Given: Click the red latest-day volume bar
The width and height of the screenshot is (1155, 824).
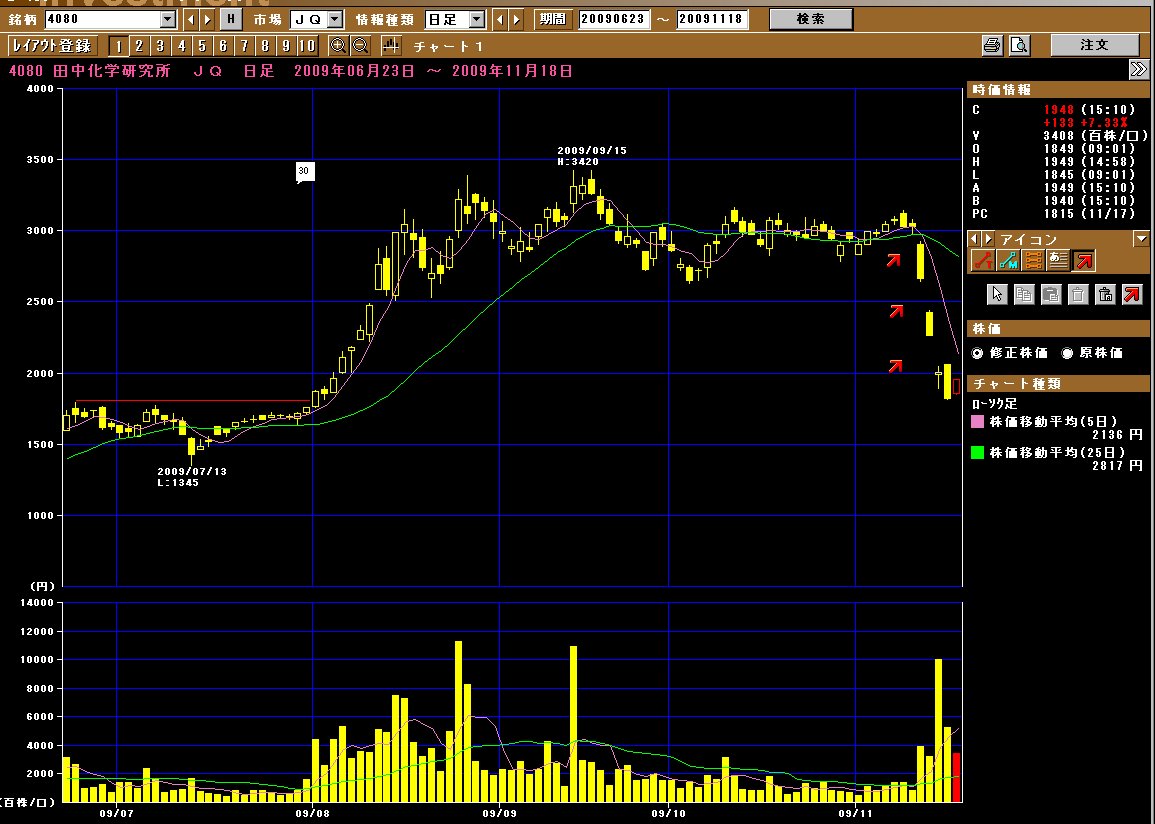Looking at the screenshot, I should (x=956, y=777).
